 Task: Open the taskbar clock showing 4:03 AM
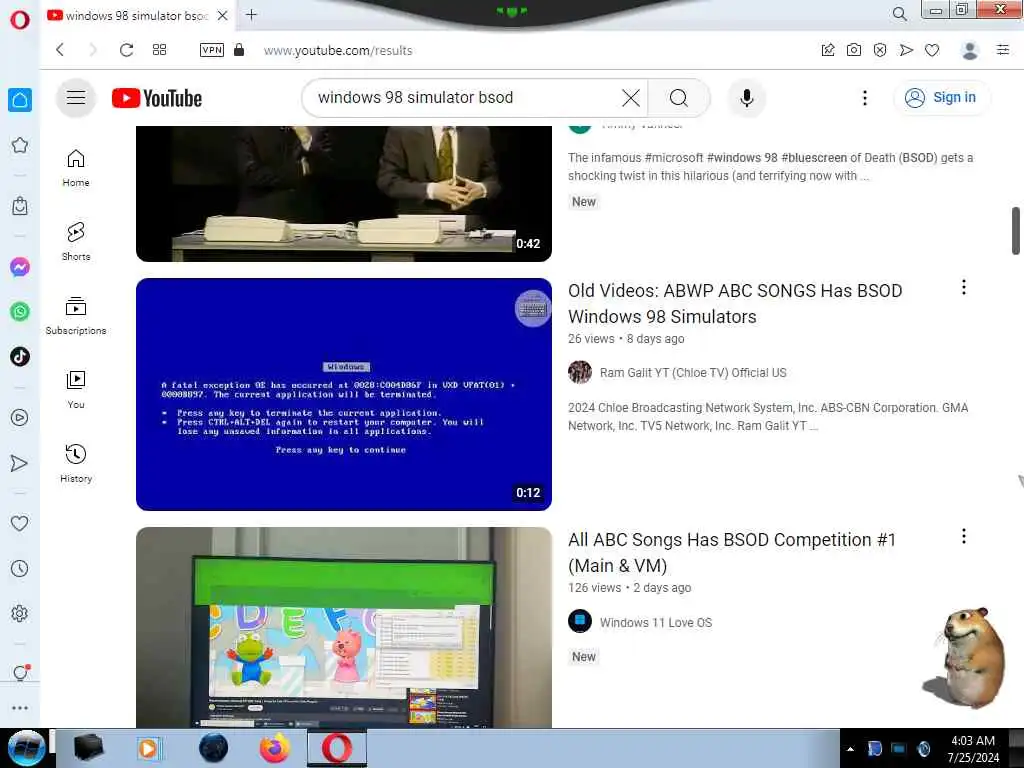[x=973, y=749]
